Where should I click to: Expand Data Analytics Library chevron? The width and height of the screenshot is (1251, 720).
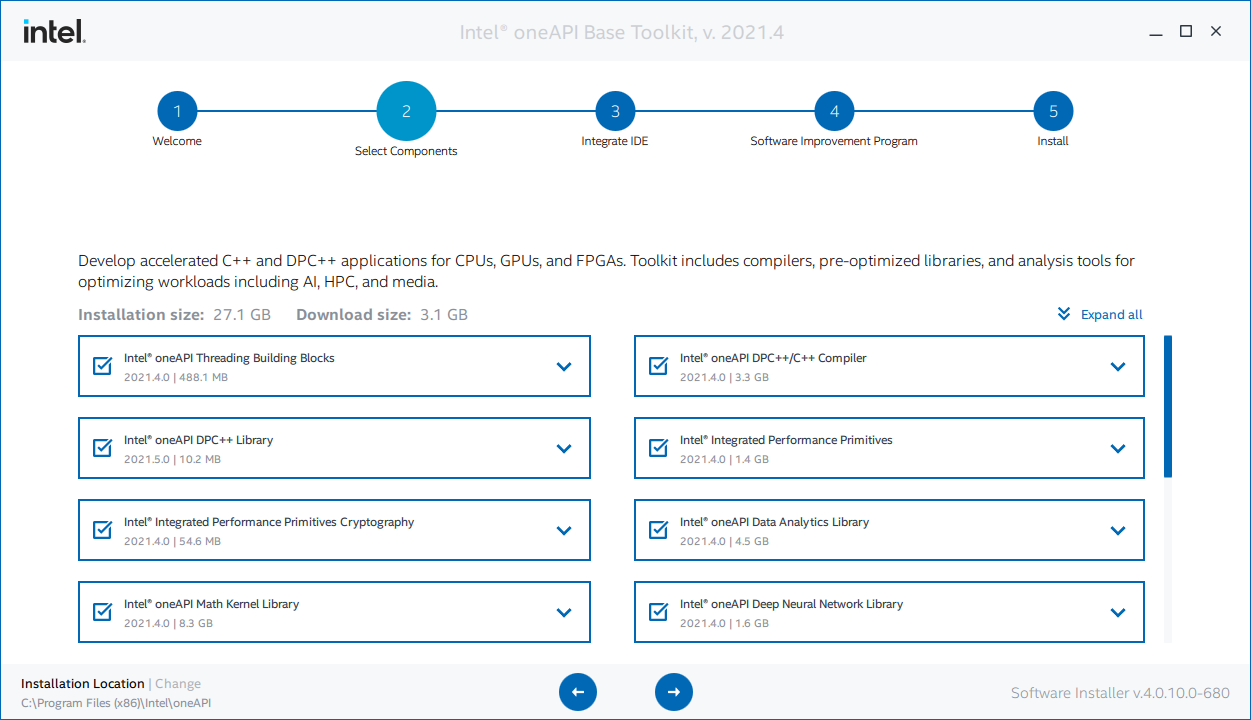click(x=1118, y=531)
